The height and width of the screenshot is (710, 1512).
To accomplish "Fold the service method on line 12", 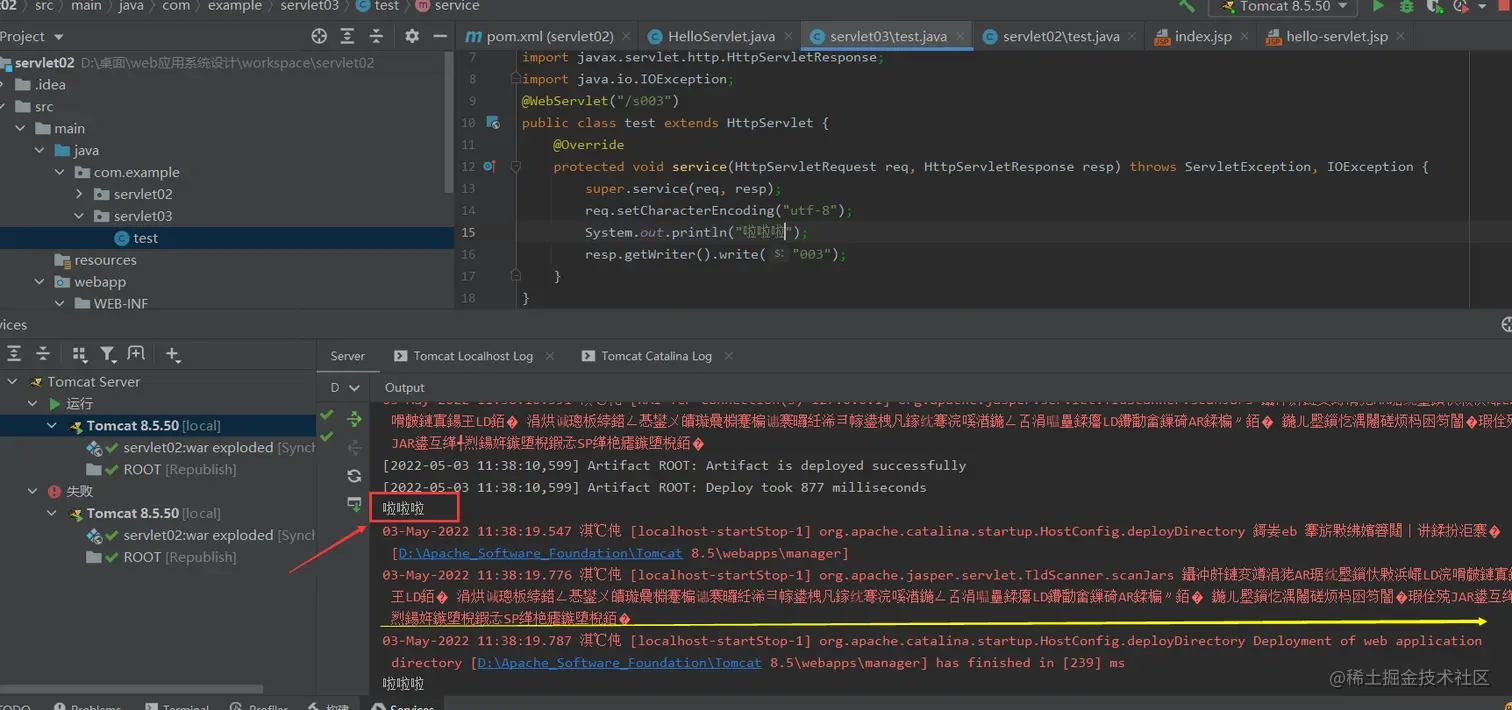I will pos(516,167).
